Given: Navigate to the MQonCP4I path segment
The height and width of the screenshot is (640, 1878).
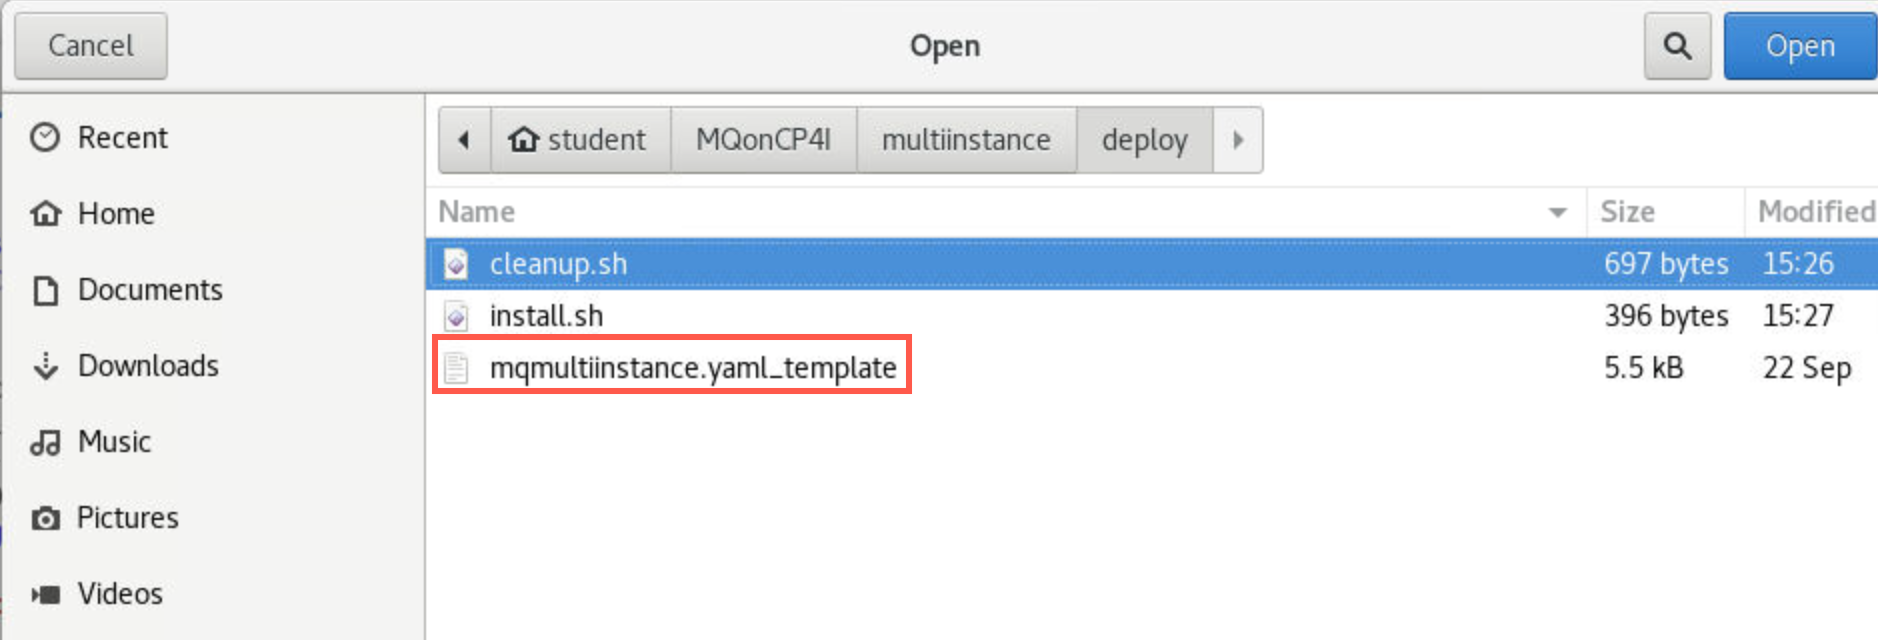Looking at the screenshot, I should point(764,140).
